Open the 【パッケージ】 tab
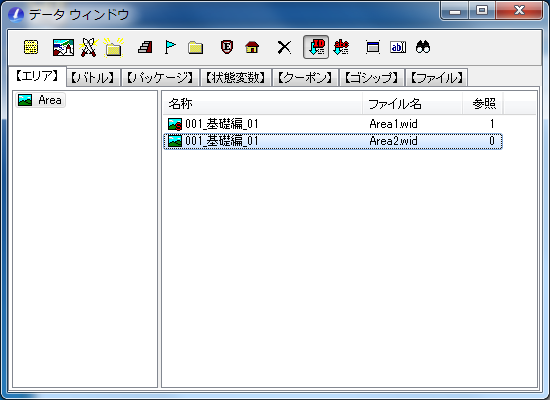The height and width of the screenshot is (400, 550). pos(160,78)
